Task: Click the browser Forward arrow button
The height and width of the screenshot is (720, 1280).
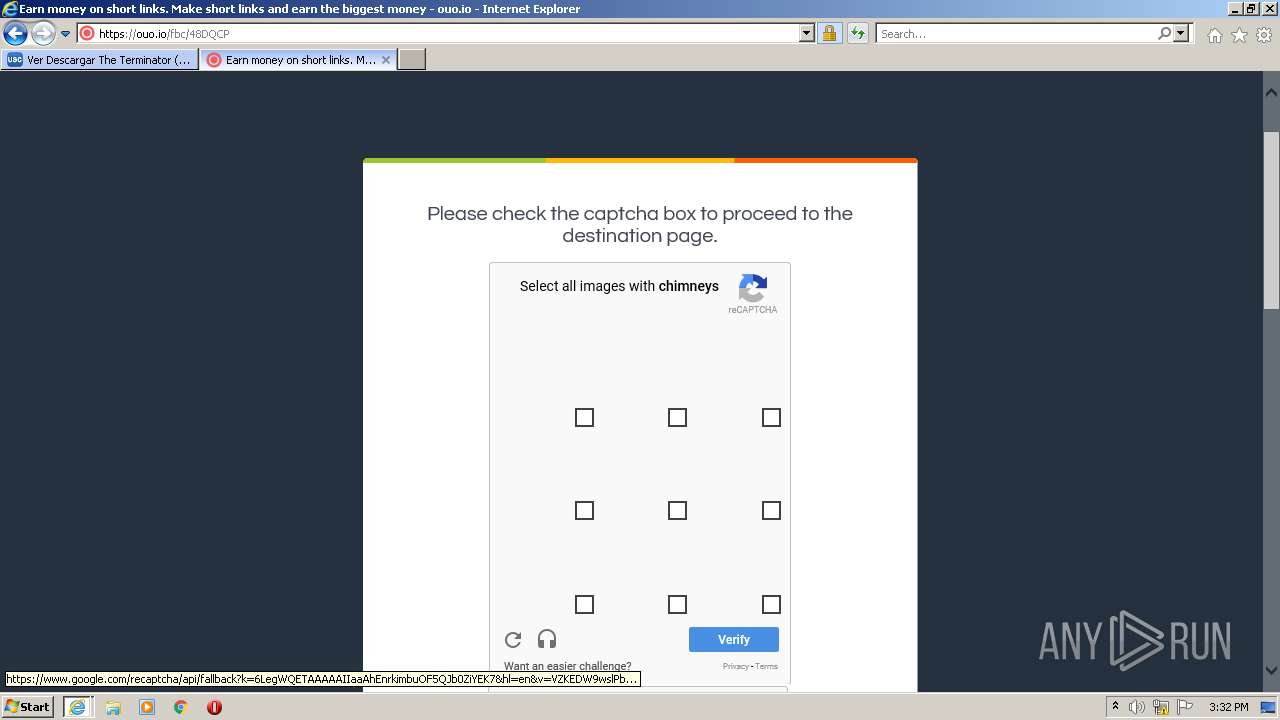Action: tap(43, 33)
